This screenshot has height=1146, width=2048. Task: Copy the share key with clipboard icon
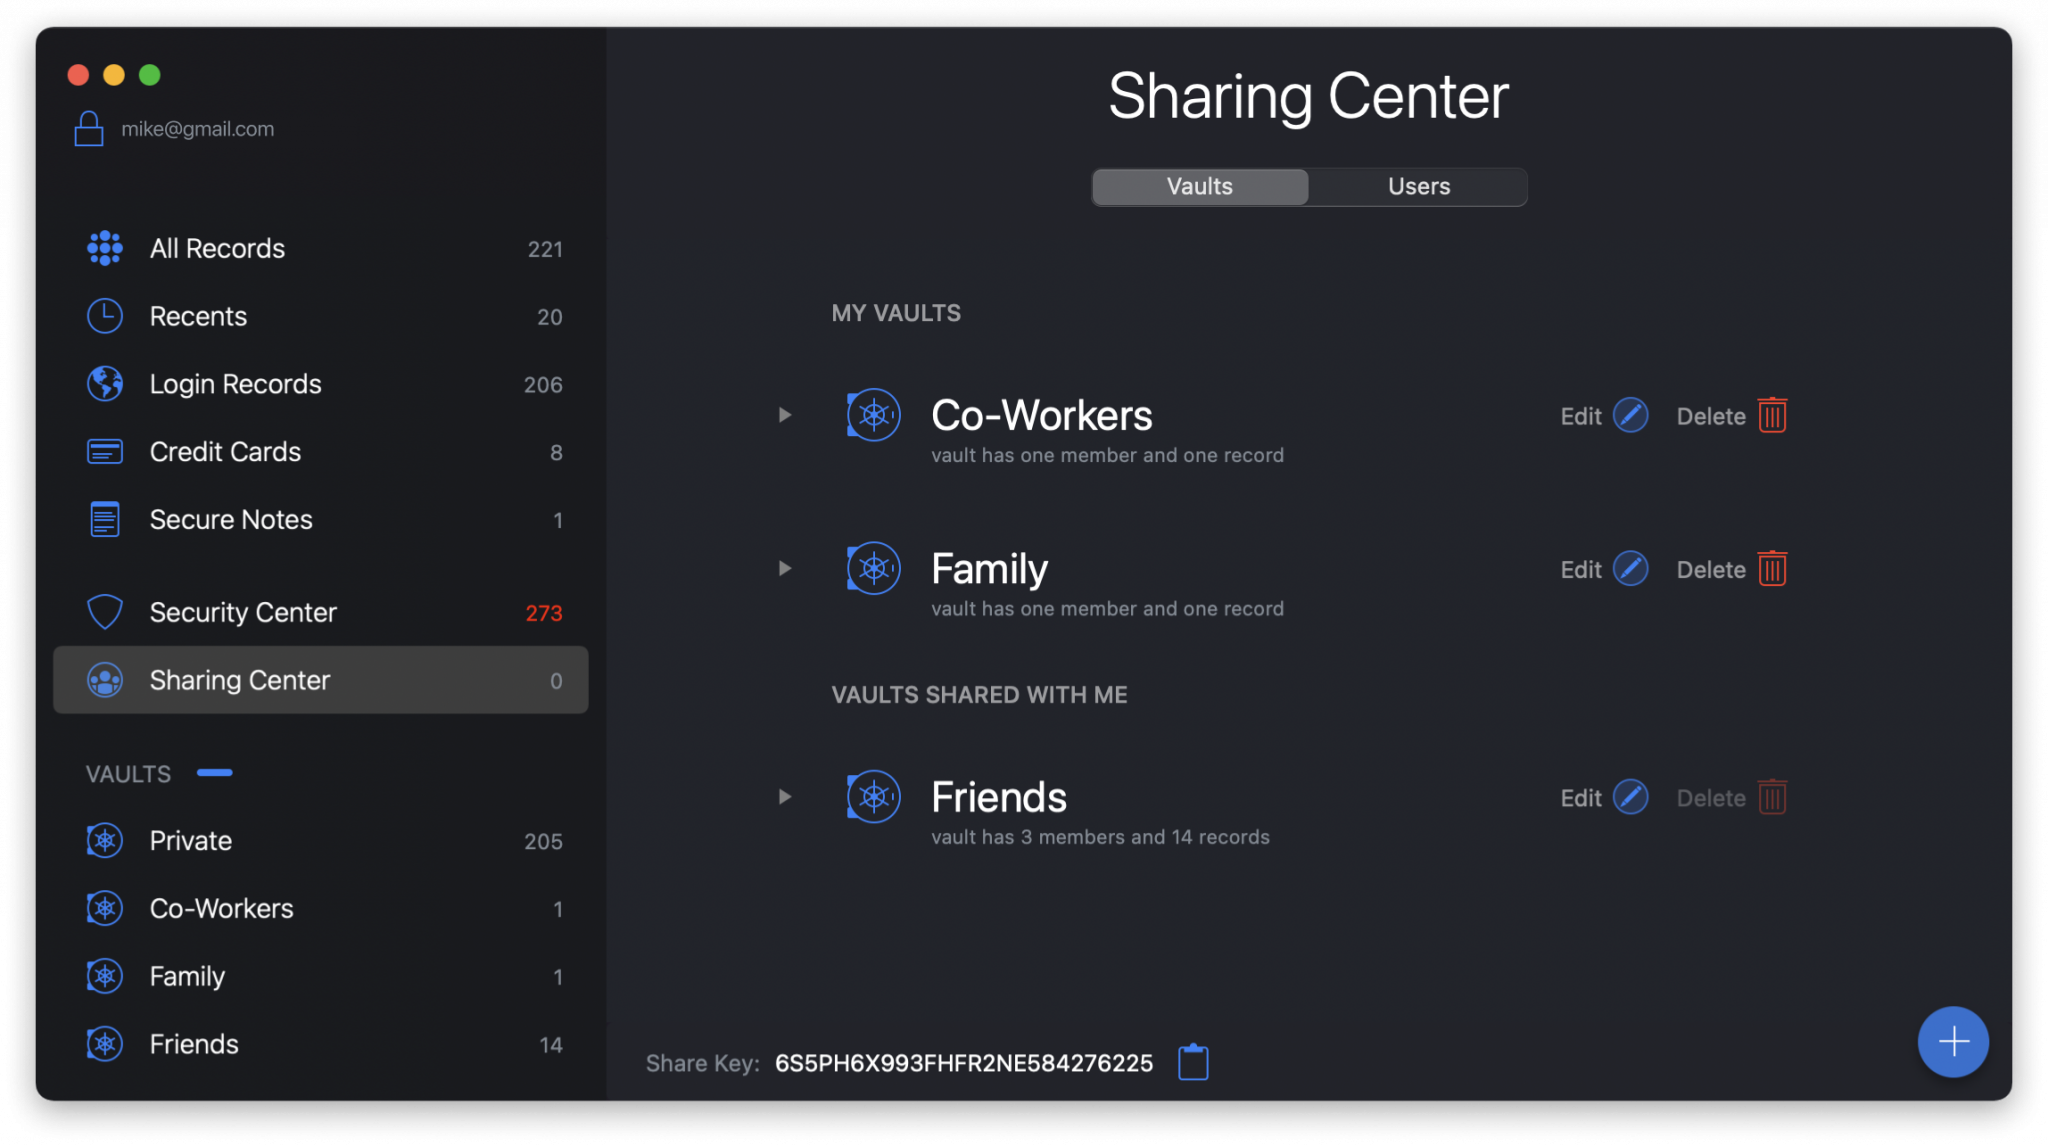[1193, 1062]
